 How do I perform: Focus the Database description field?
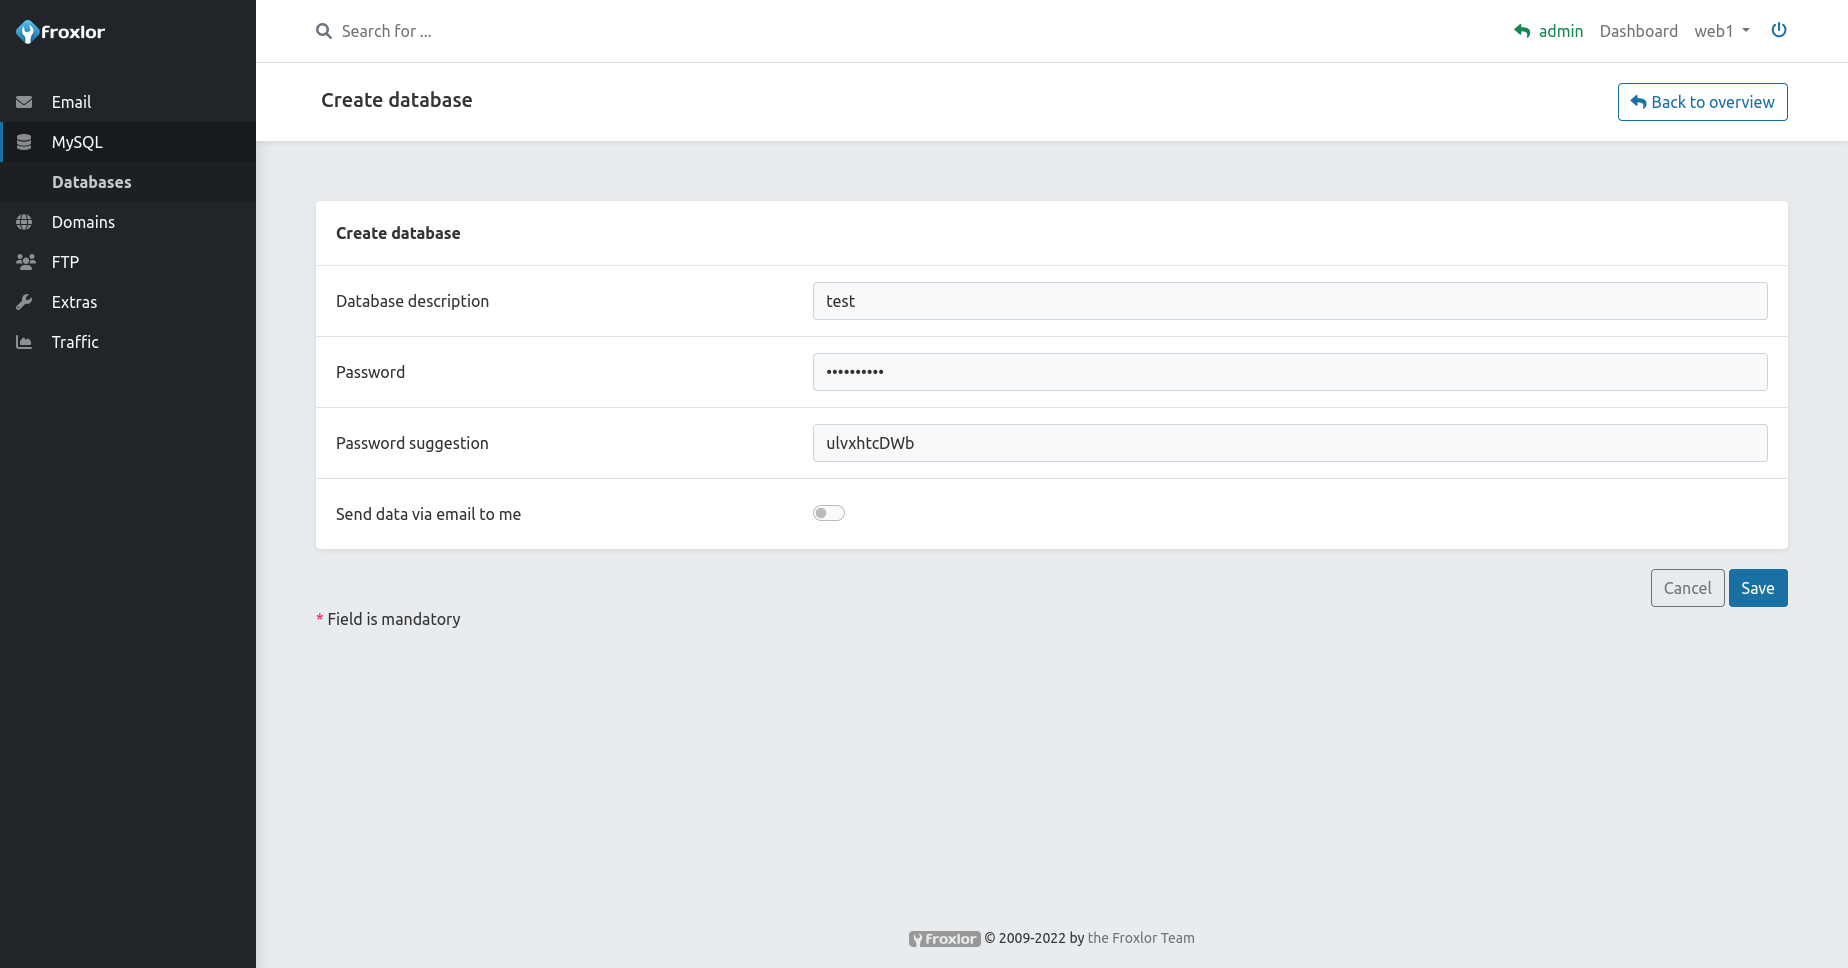pyautogui.click(x=1289, y=301)
